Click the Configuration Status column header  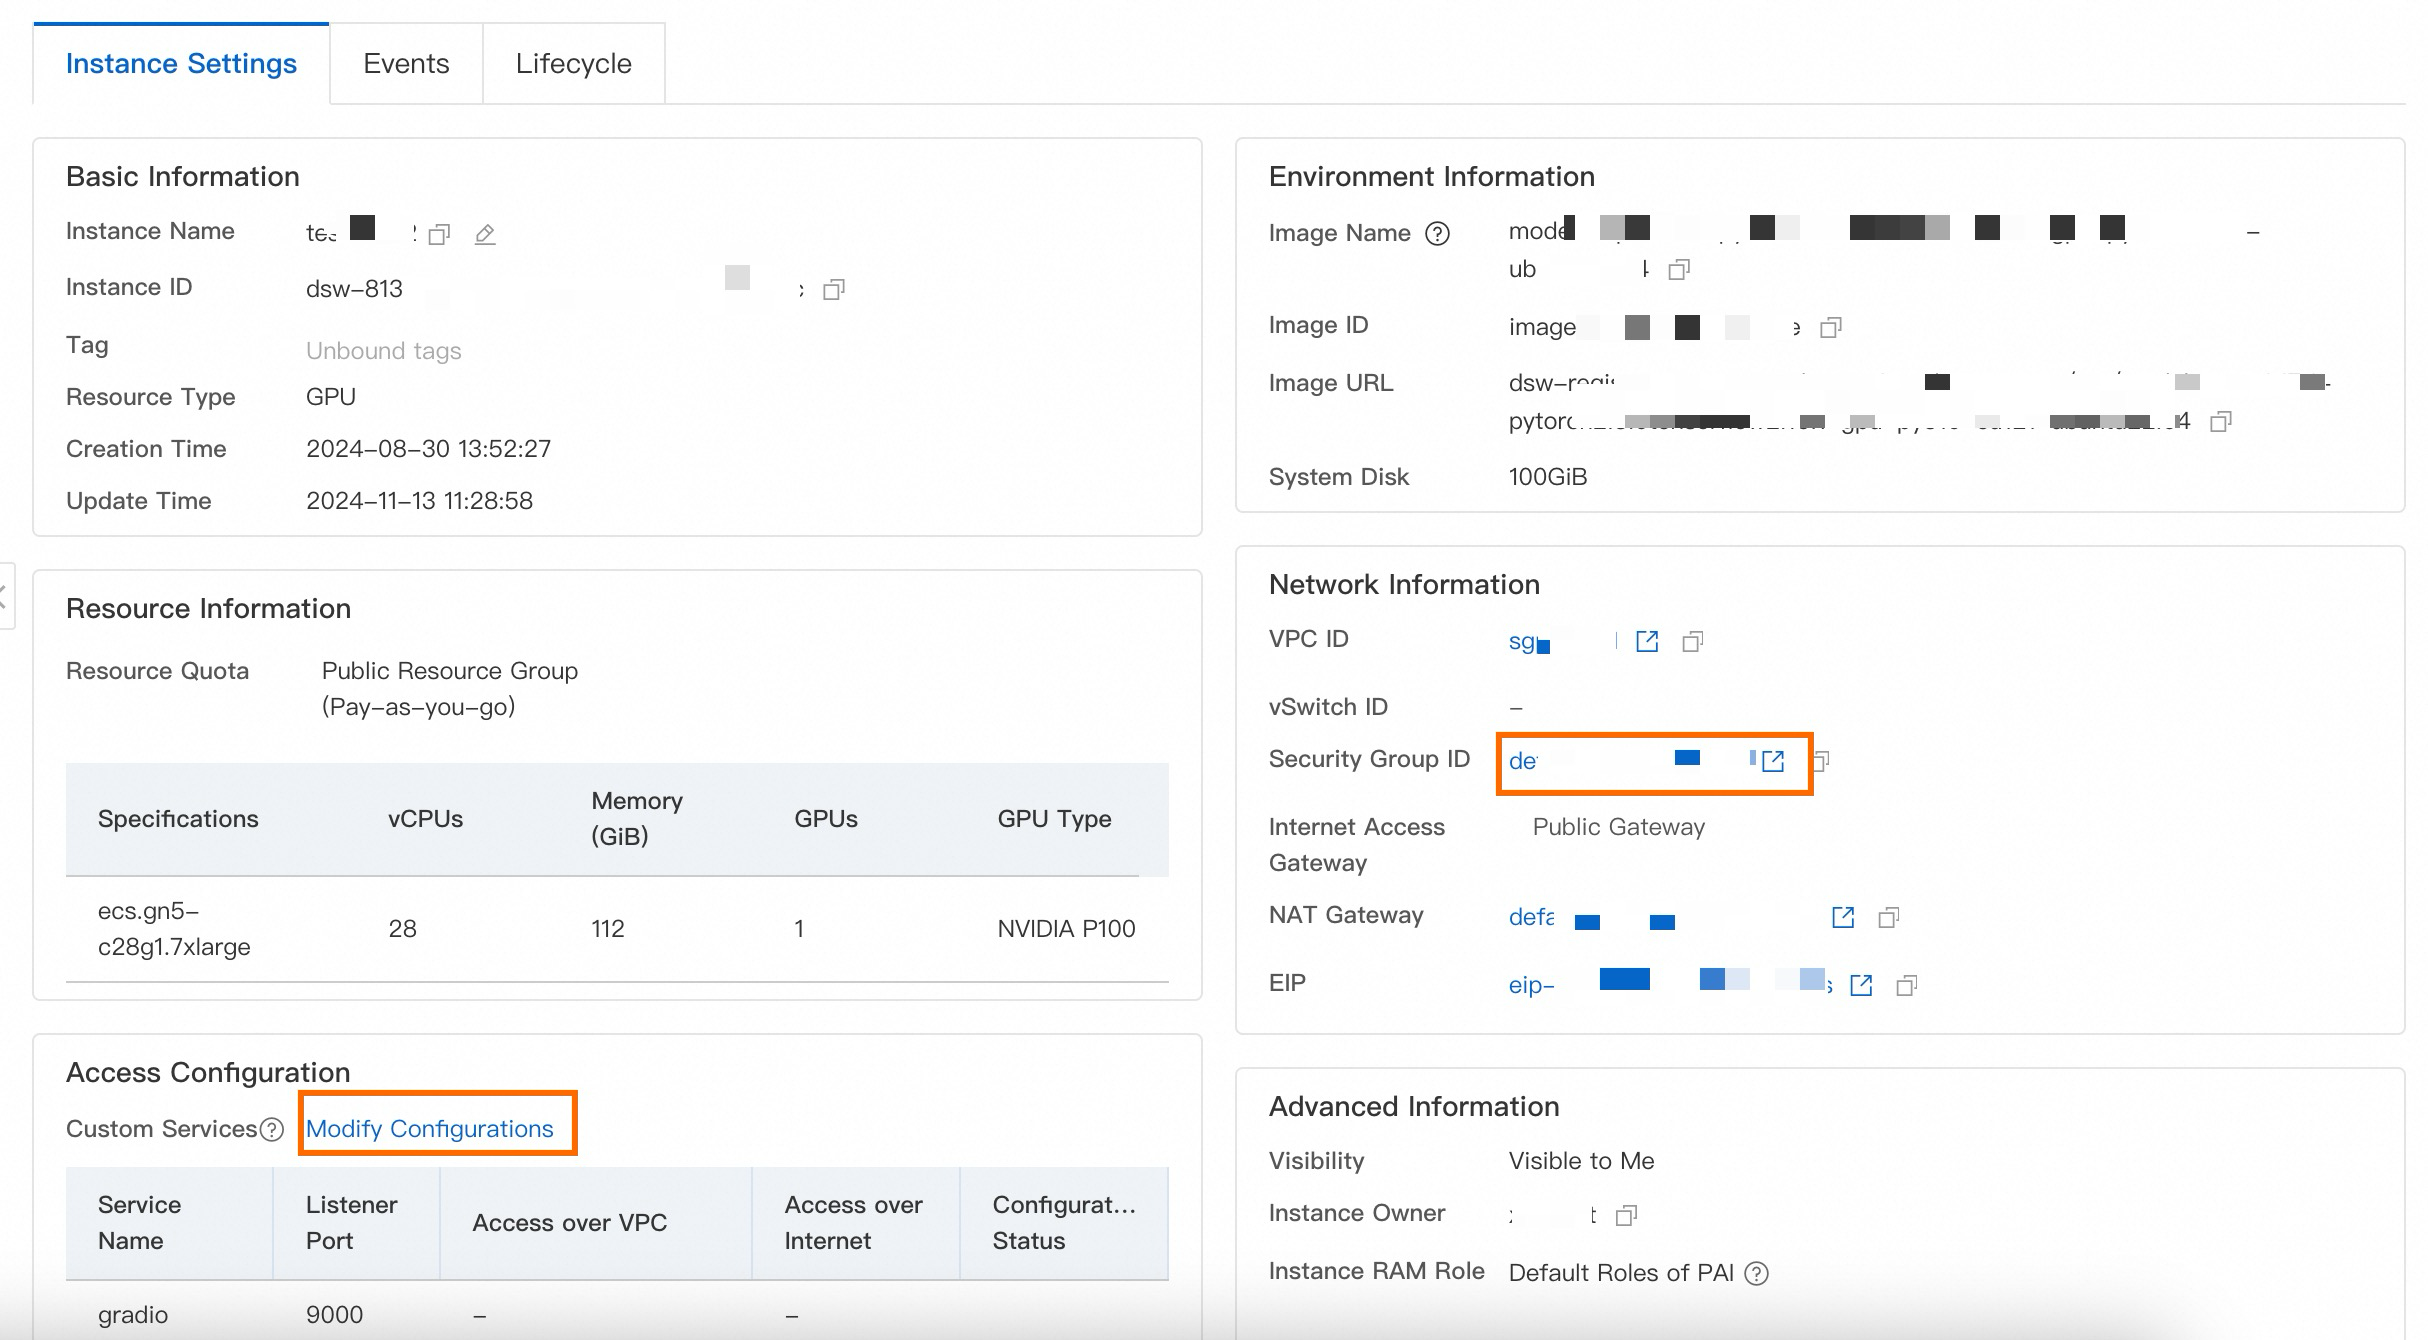(1064, 1223)
